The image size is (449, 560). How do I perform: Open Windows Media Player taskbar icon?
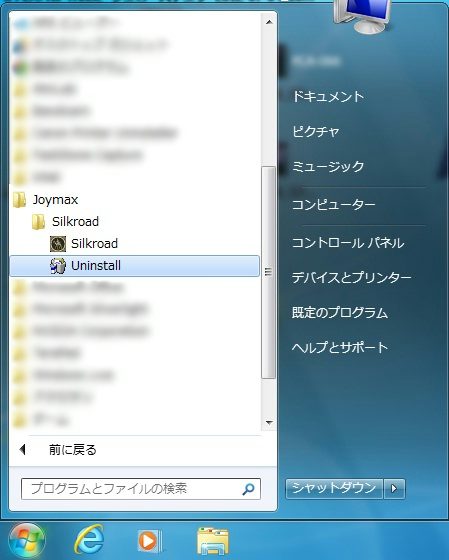pyautogui.click(x=149, y=541)
